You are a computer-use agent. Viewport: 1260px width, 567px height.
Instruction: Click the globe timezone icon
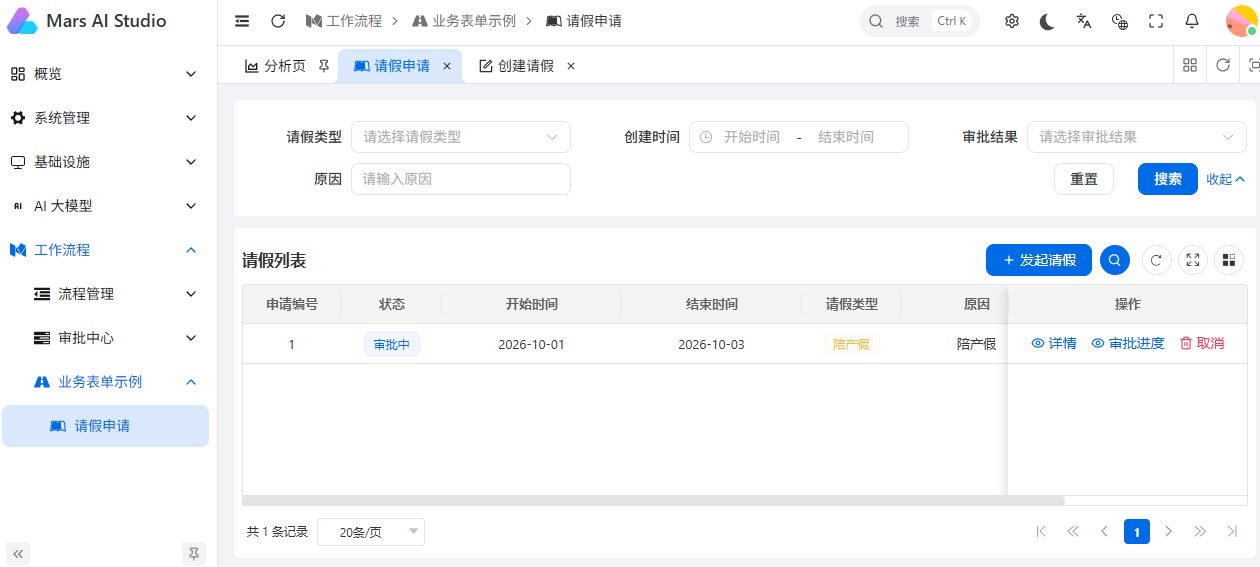coord(1120,21)
